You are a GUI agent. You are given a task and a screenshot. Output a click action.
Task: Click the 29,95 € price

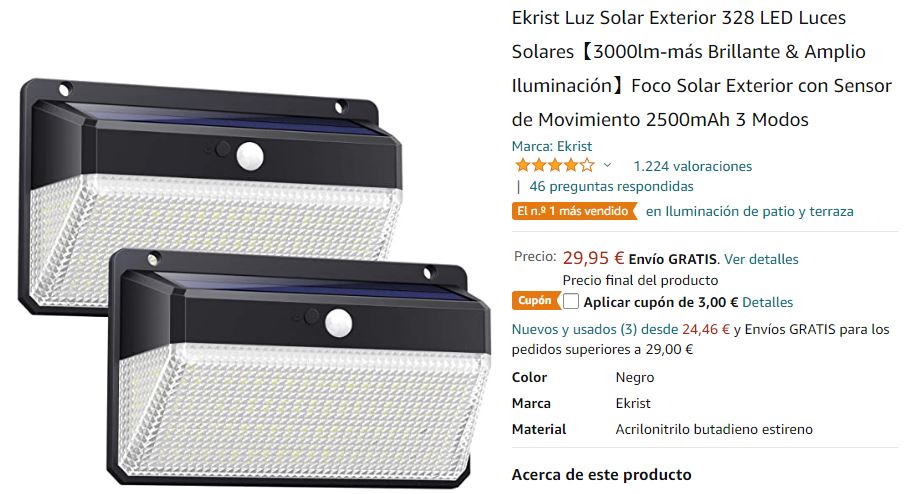click(594, 258)
